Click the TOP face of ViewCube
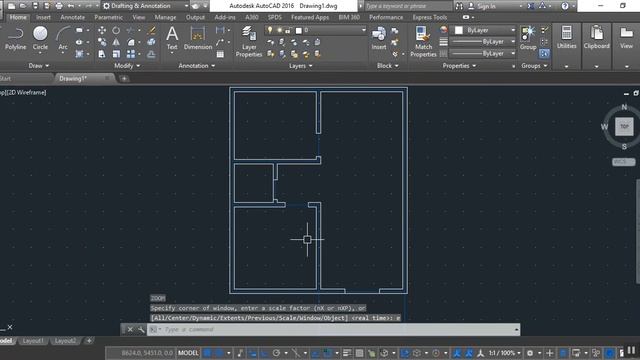Screen dimensions: 640x360 624,127
